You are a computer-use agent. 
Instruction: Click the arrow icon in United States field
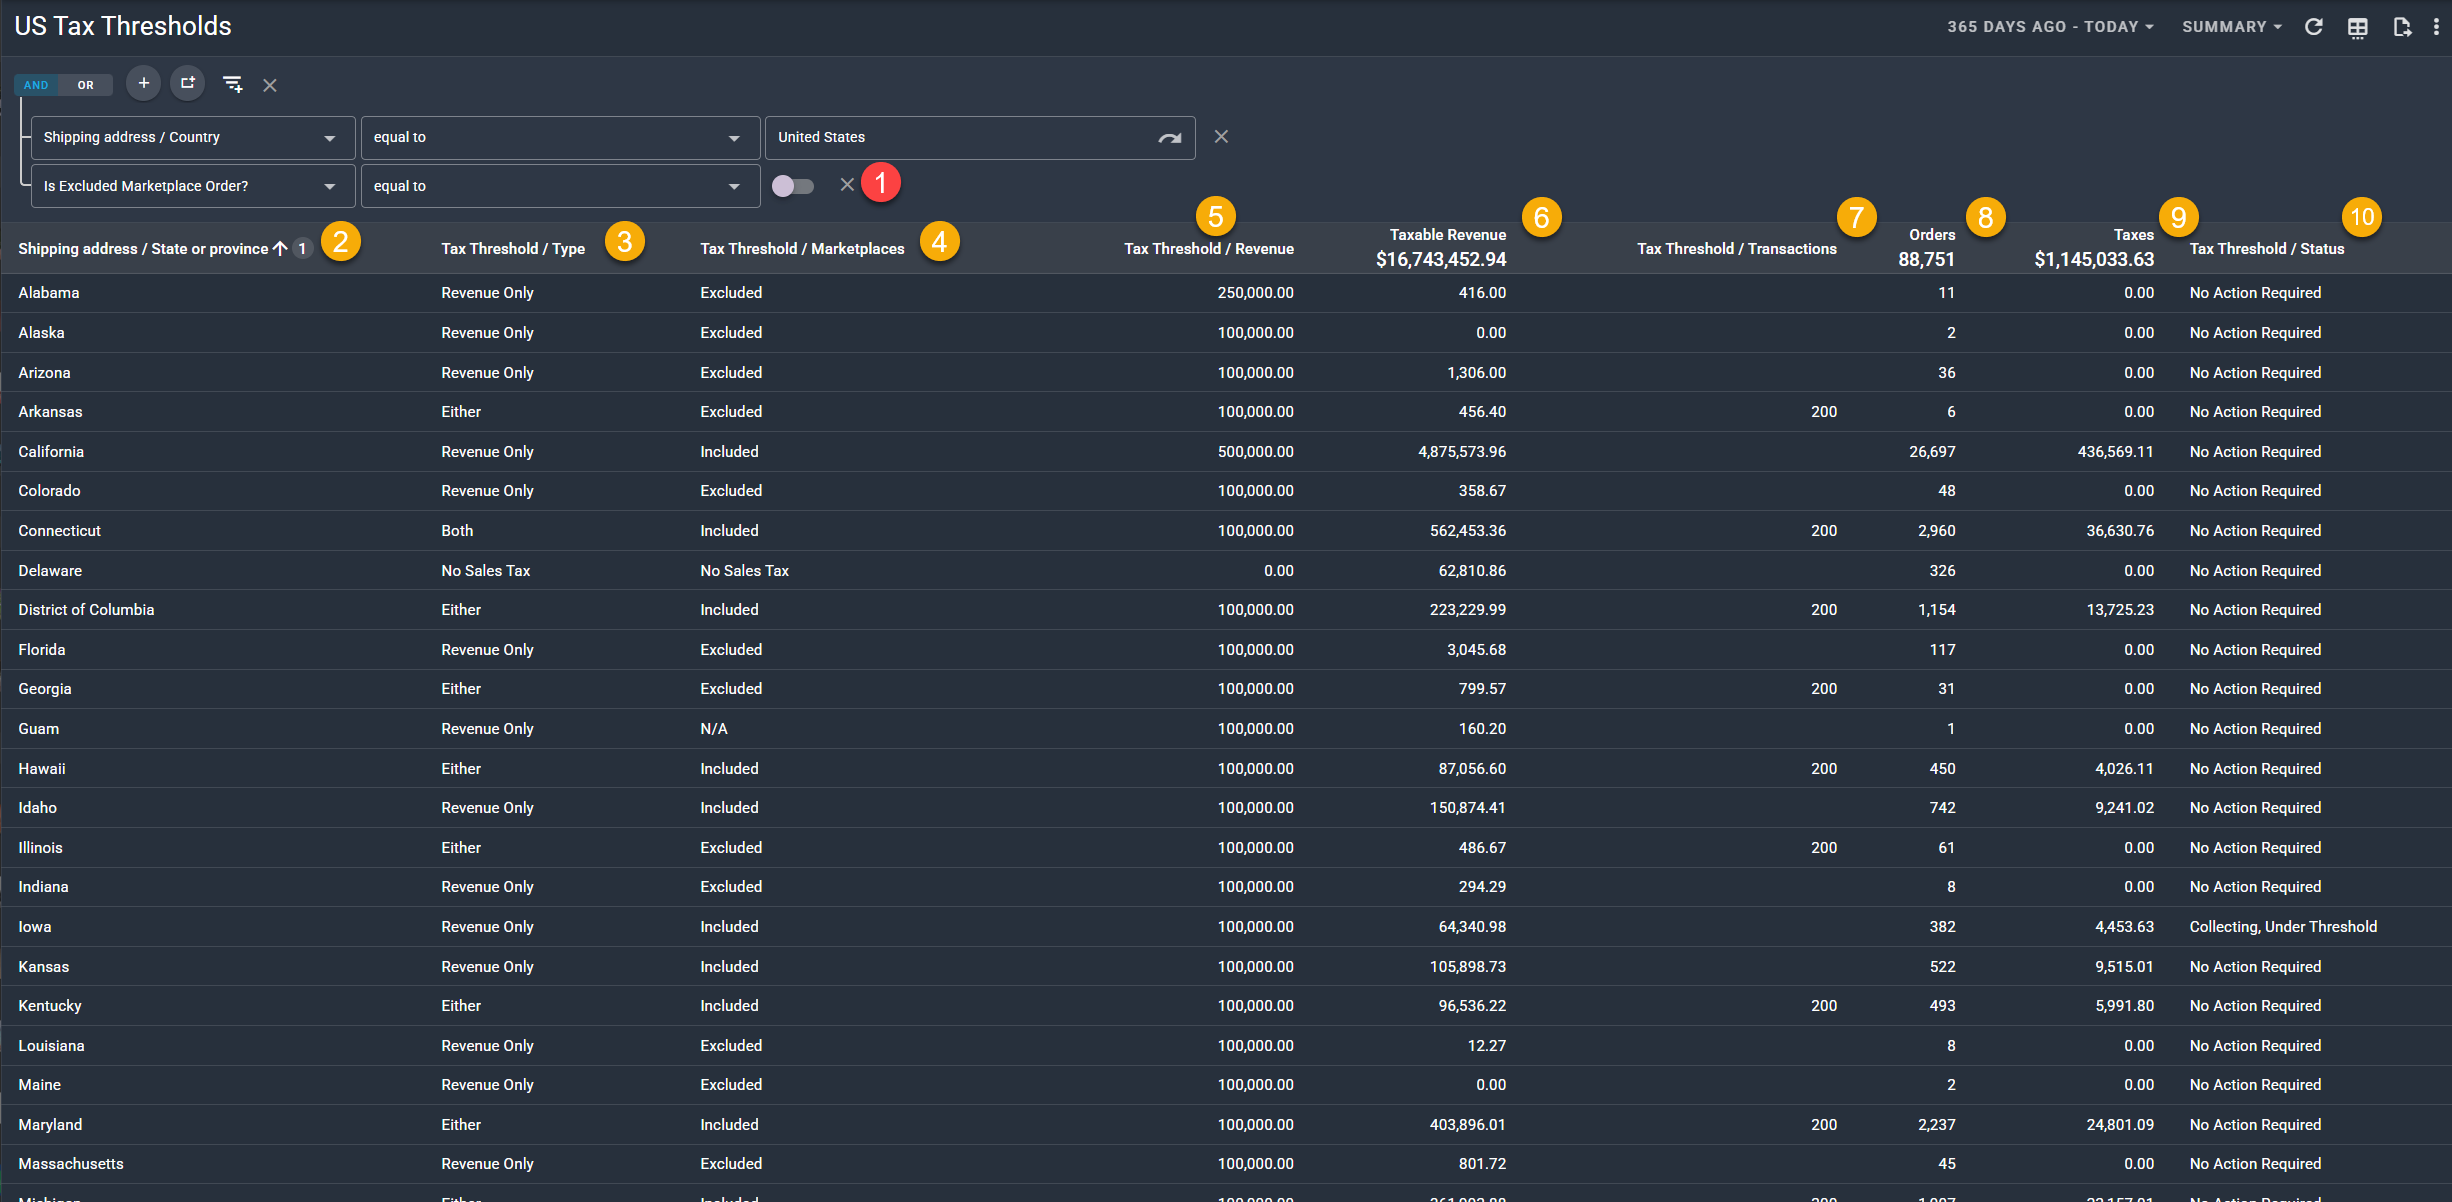tap(1169, 138)
